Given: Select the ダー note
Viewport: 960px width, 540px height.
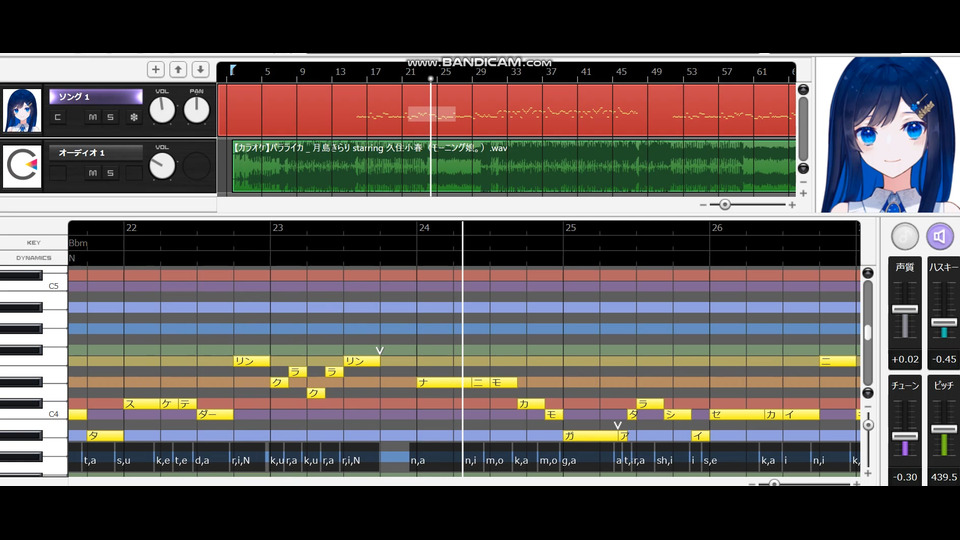Looking at the screenshot, I should [215, 414].
